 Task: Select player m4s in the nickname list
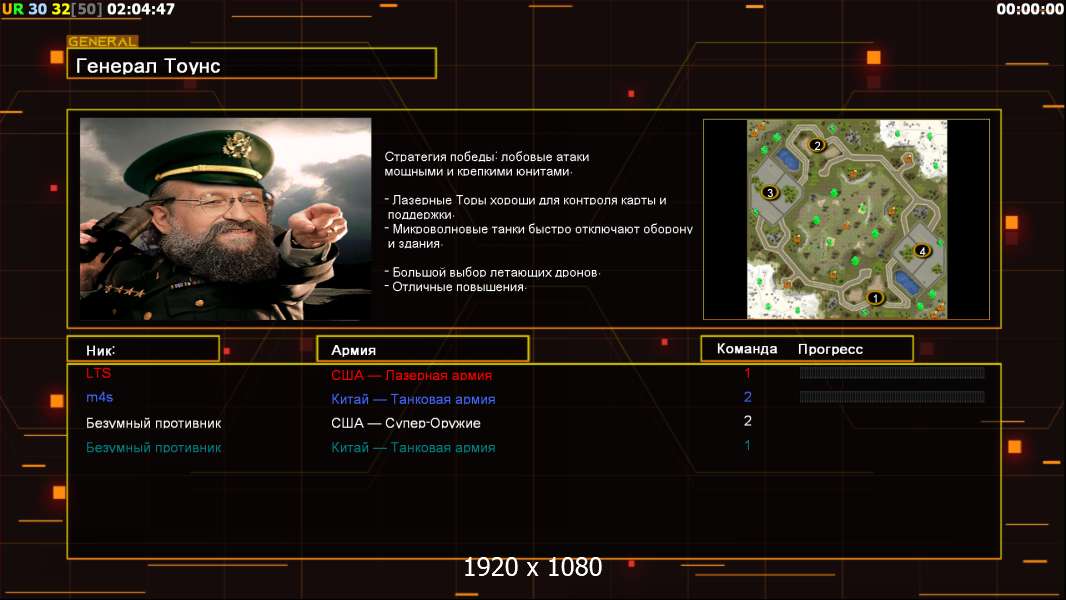100,398
